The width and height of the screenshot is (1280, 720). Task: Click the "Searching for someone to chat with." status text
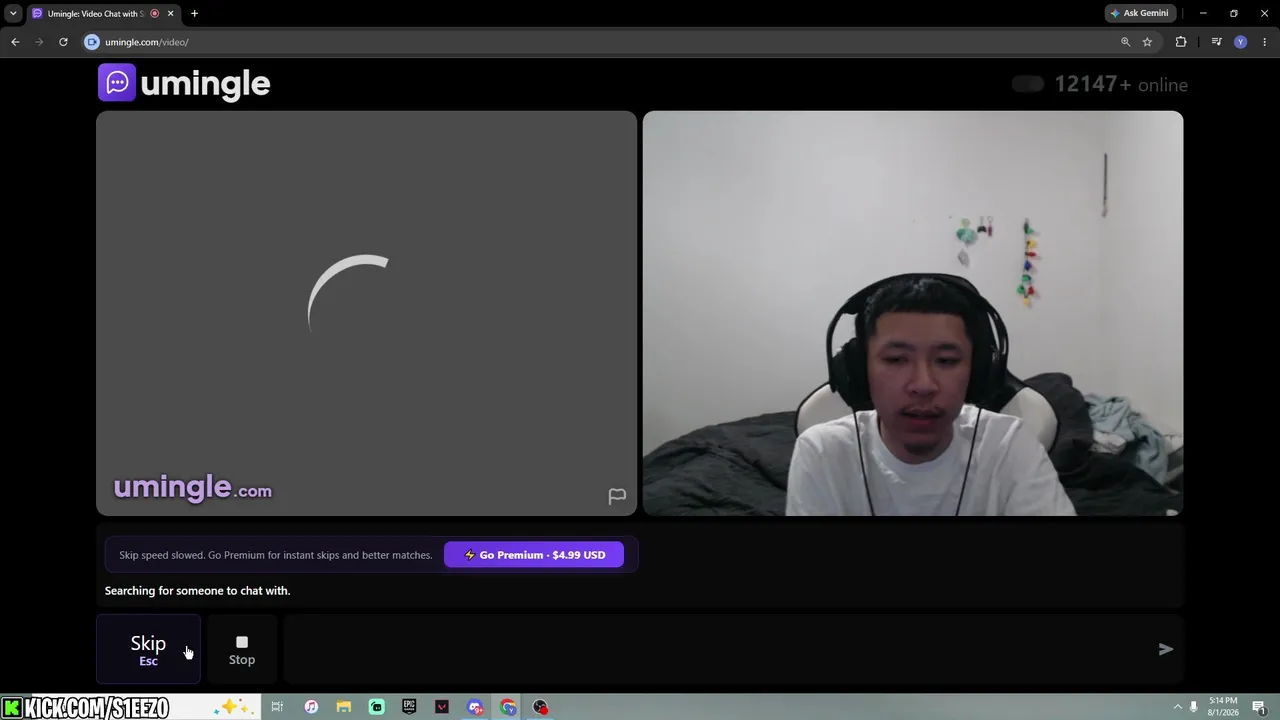(x=197, y=591)
